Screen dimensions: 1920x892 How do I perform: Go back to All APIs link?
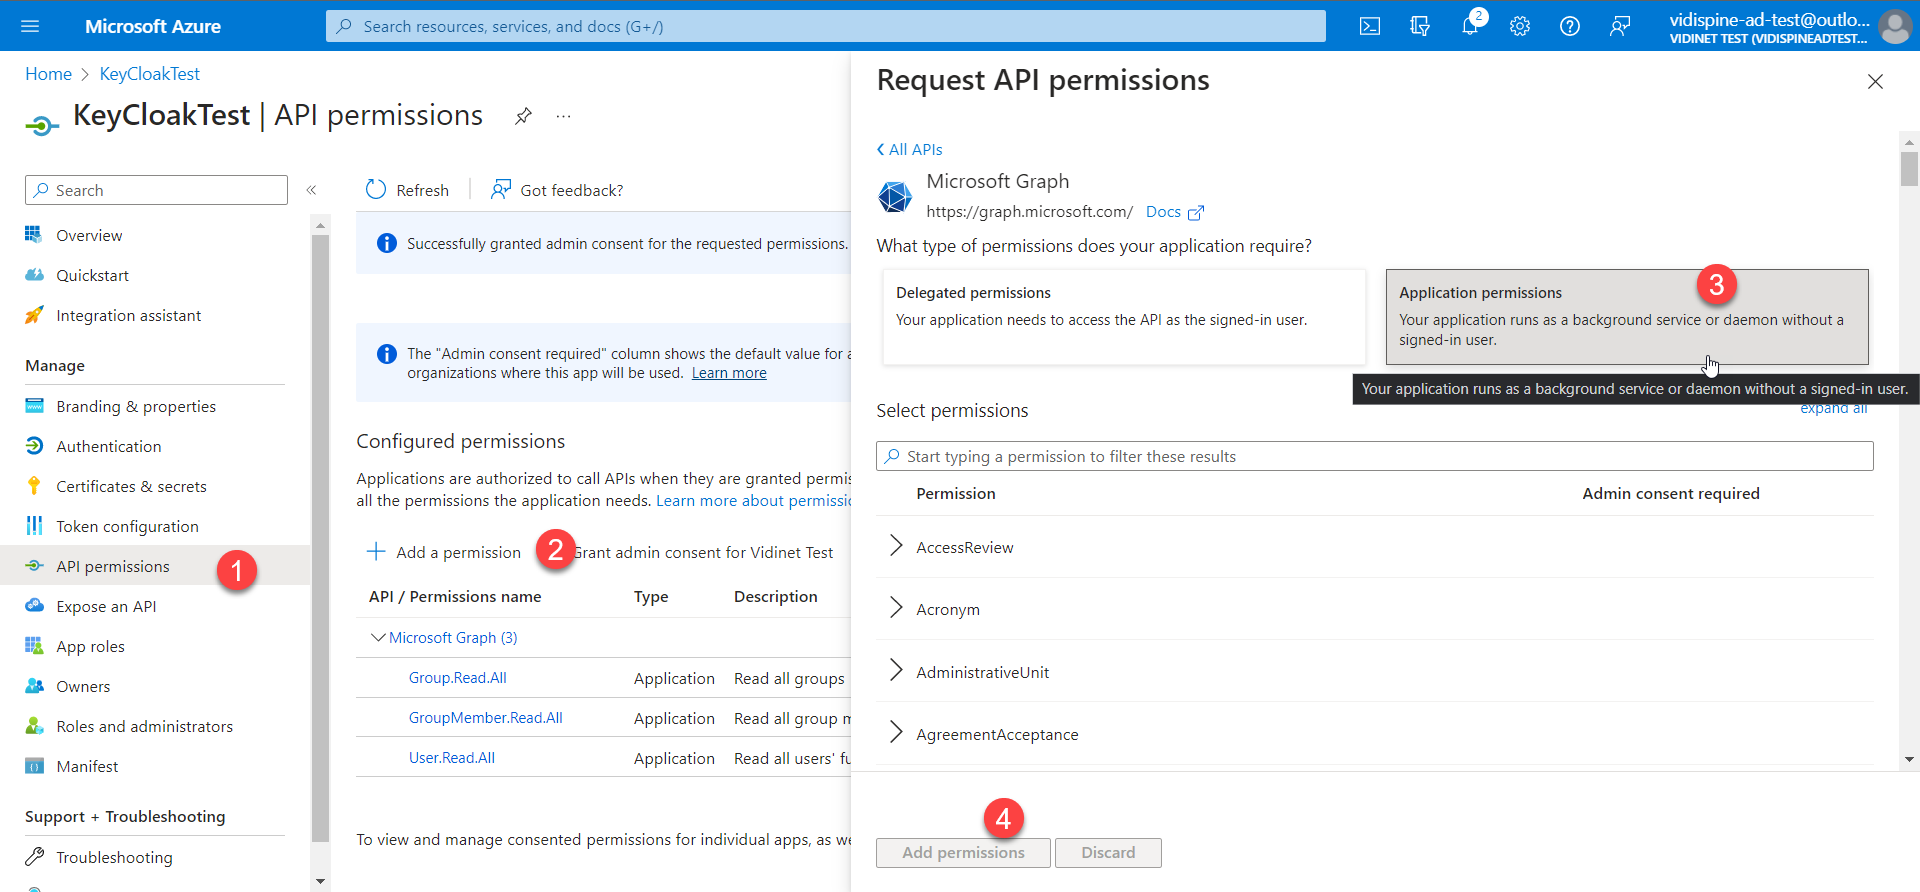pyautogui.click(x=910, y=150)
